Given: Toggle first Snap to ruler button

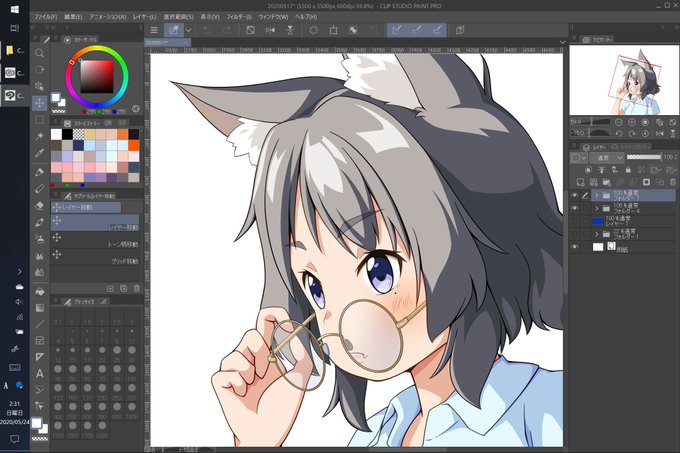Looking at the screenshot, I should 397,30.
